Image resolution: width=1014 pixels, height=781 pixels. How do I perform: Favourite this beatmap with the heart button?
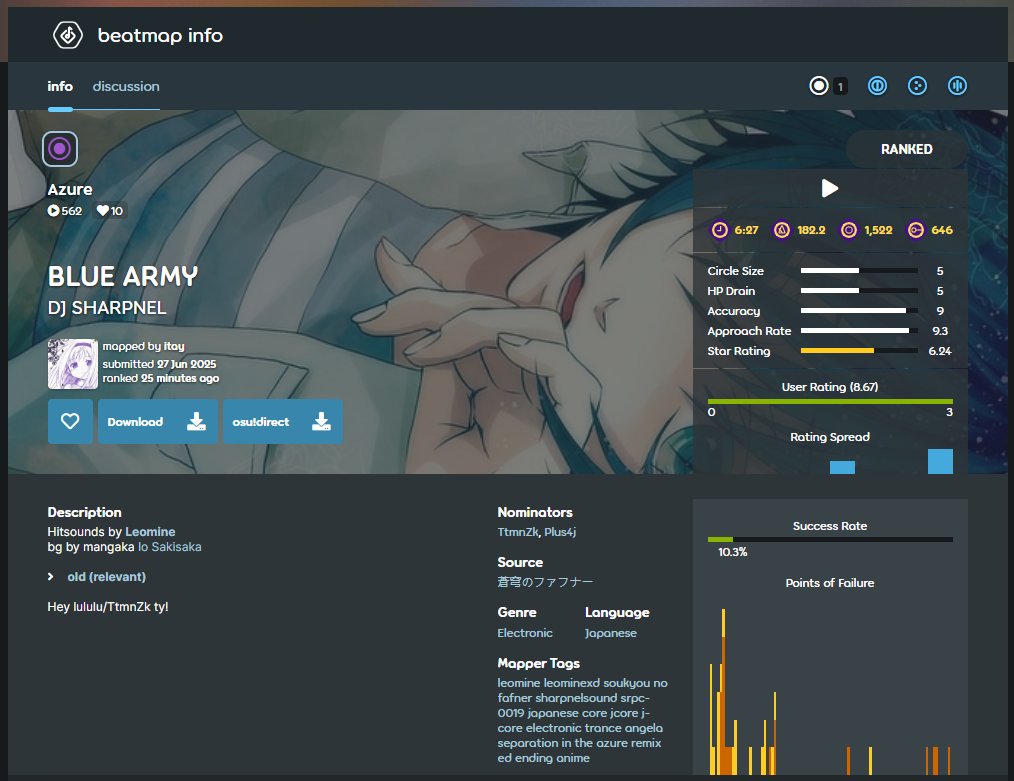[x=70, y=422]
